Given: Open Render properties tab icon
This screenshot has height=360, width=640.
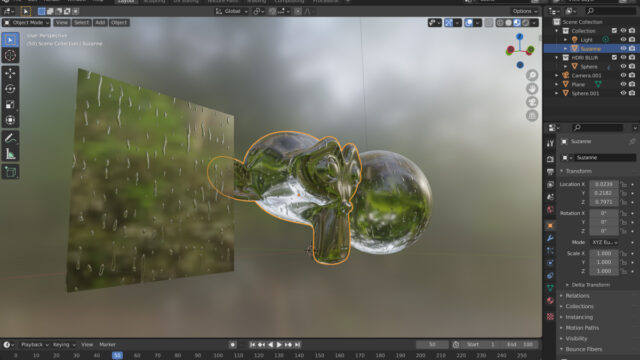Looking at the screenshot, I should tap(550, 159).
